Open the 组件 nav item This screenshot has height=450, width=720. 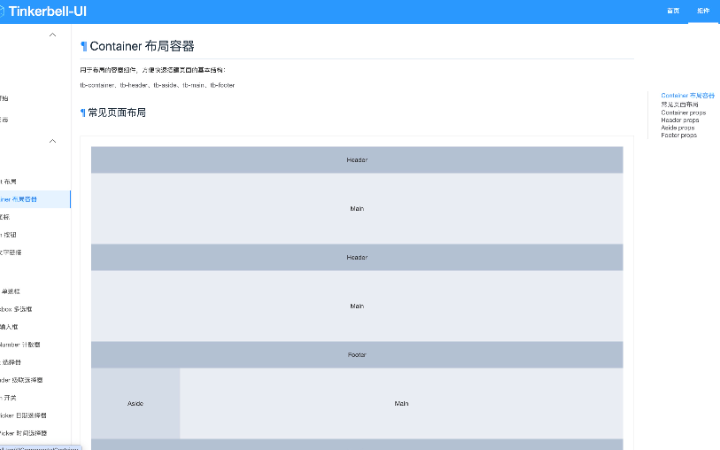click(x=703, y=11)
